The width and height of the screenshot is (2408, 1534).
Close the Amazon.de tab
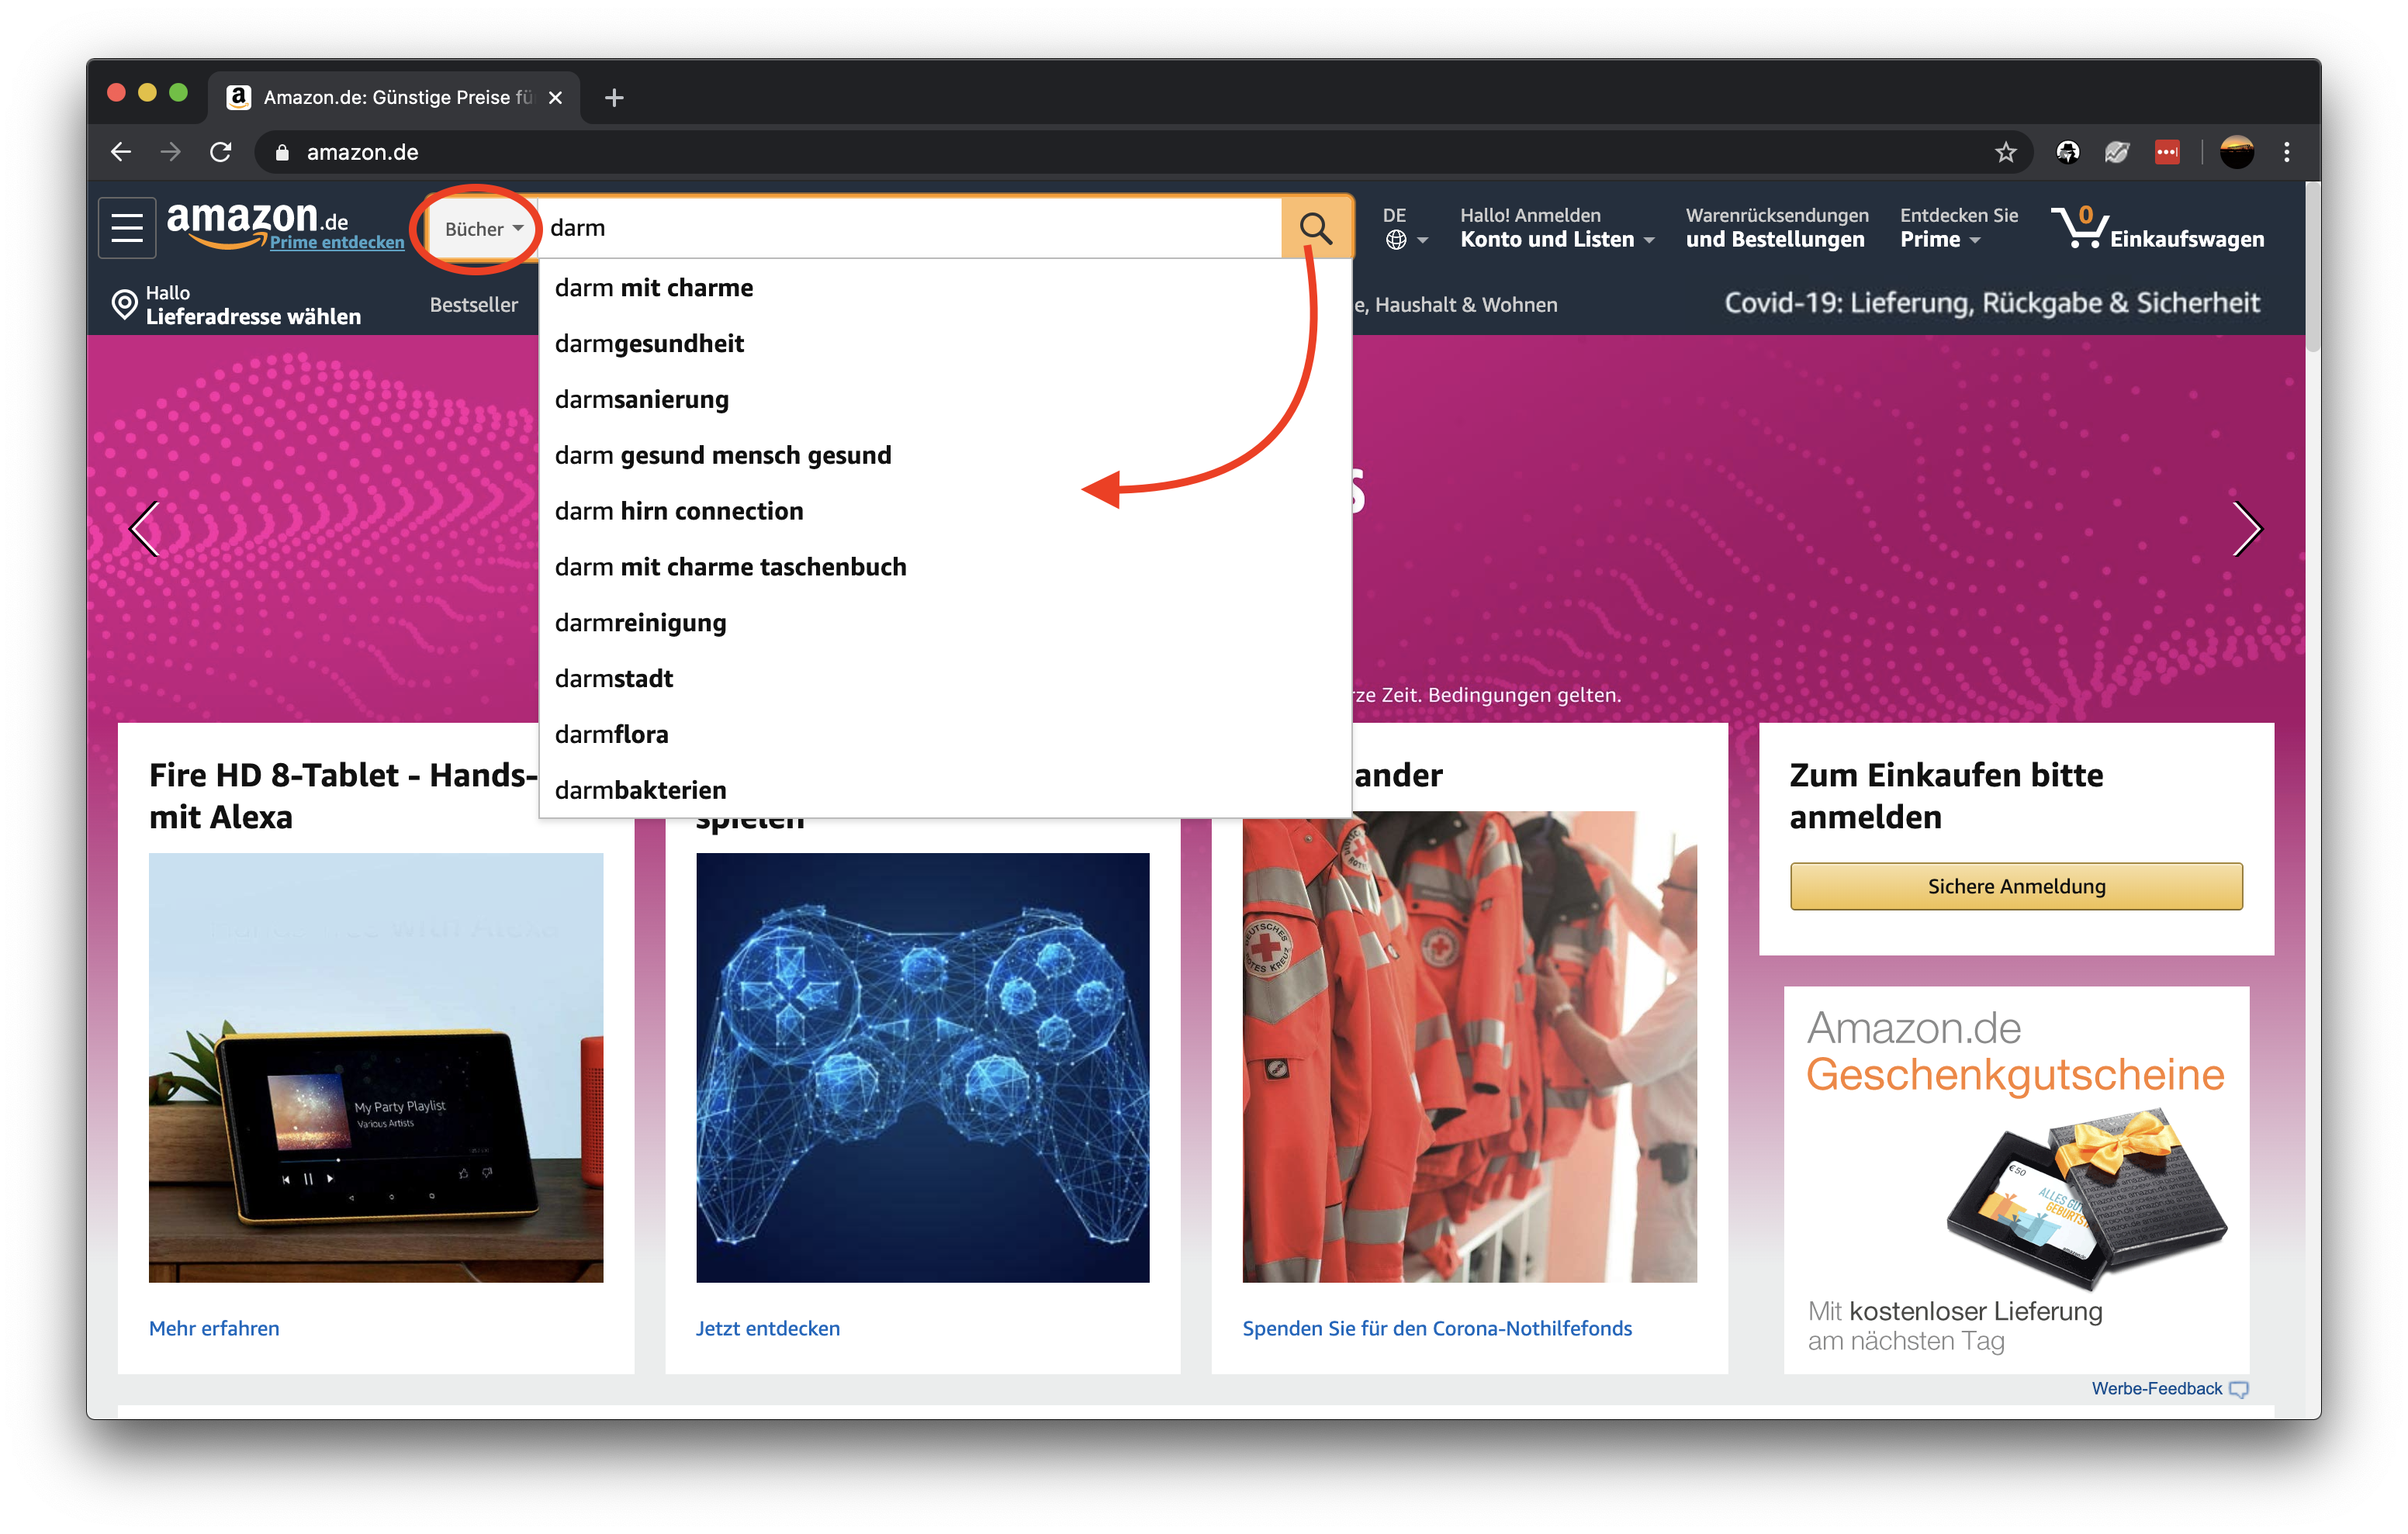556,97
